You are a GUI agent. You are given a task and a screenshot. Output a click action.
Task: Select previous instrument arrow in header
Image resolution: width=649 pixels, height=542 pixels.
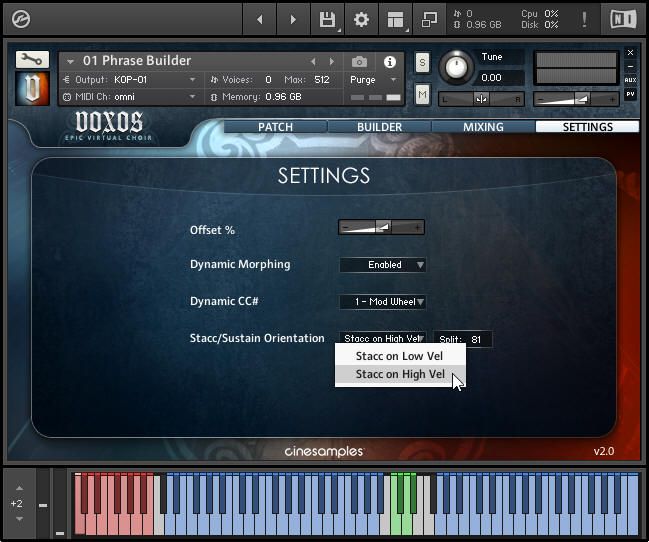point(313,62)
